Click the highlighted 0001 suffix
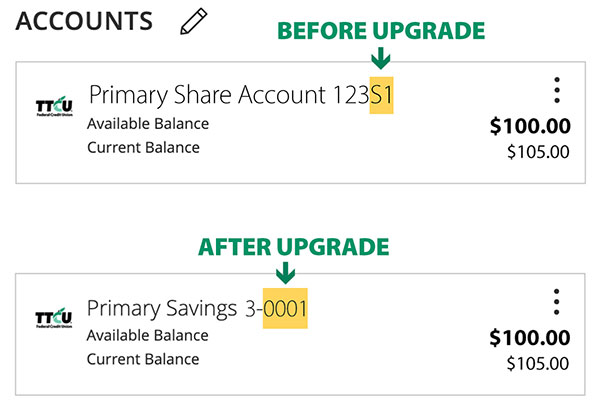600x404 pixels. 285,308
